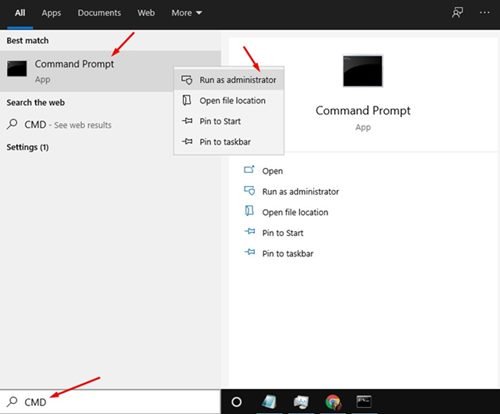Viewport: 500px width, 414px height.
Task: Open the Command Prompt taskbar icon
Action: (364, 402)
